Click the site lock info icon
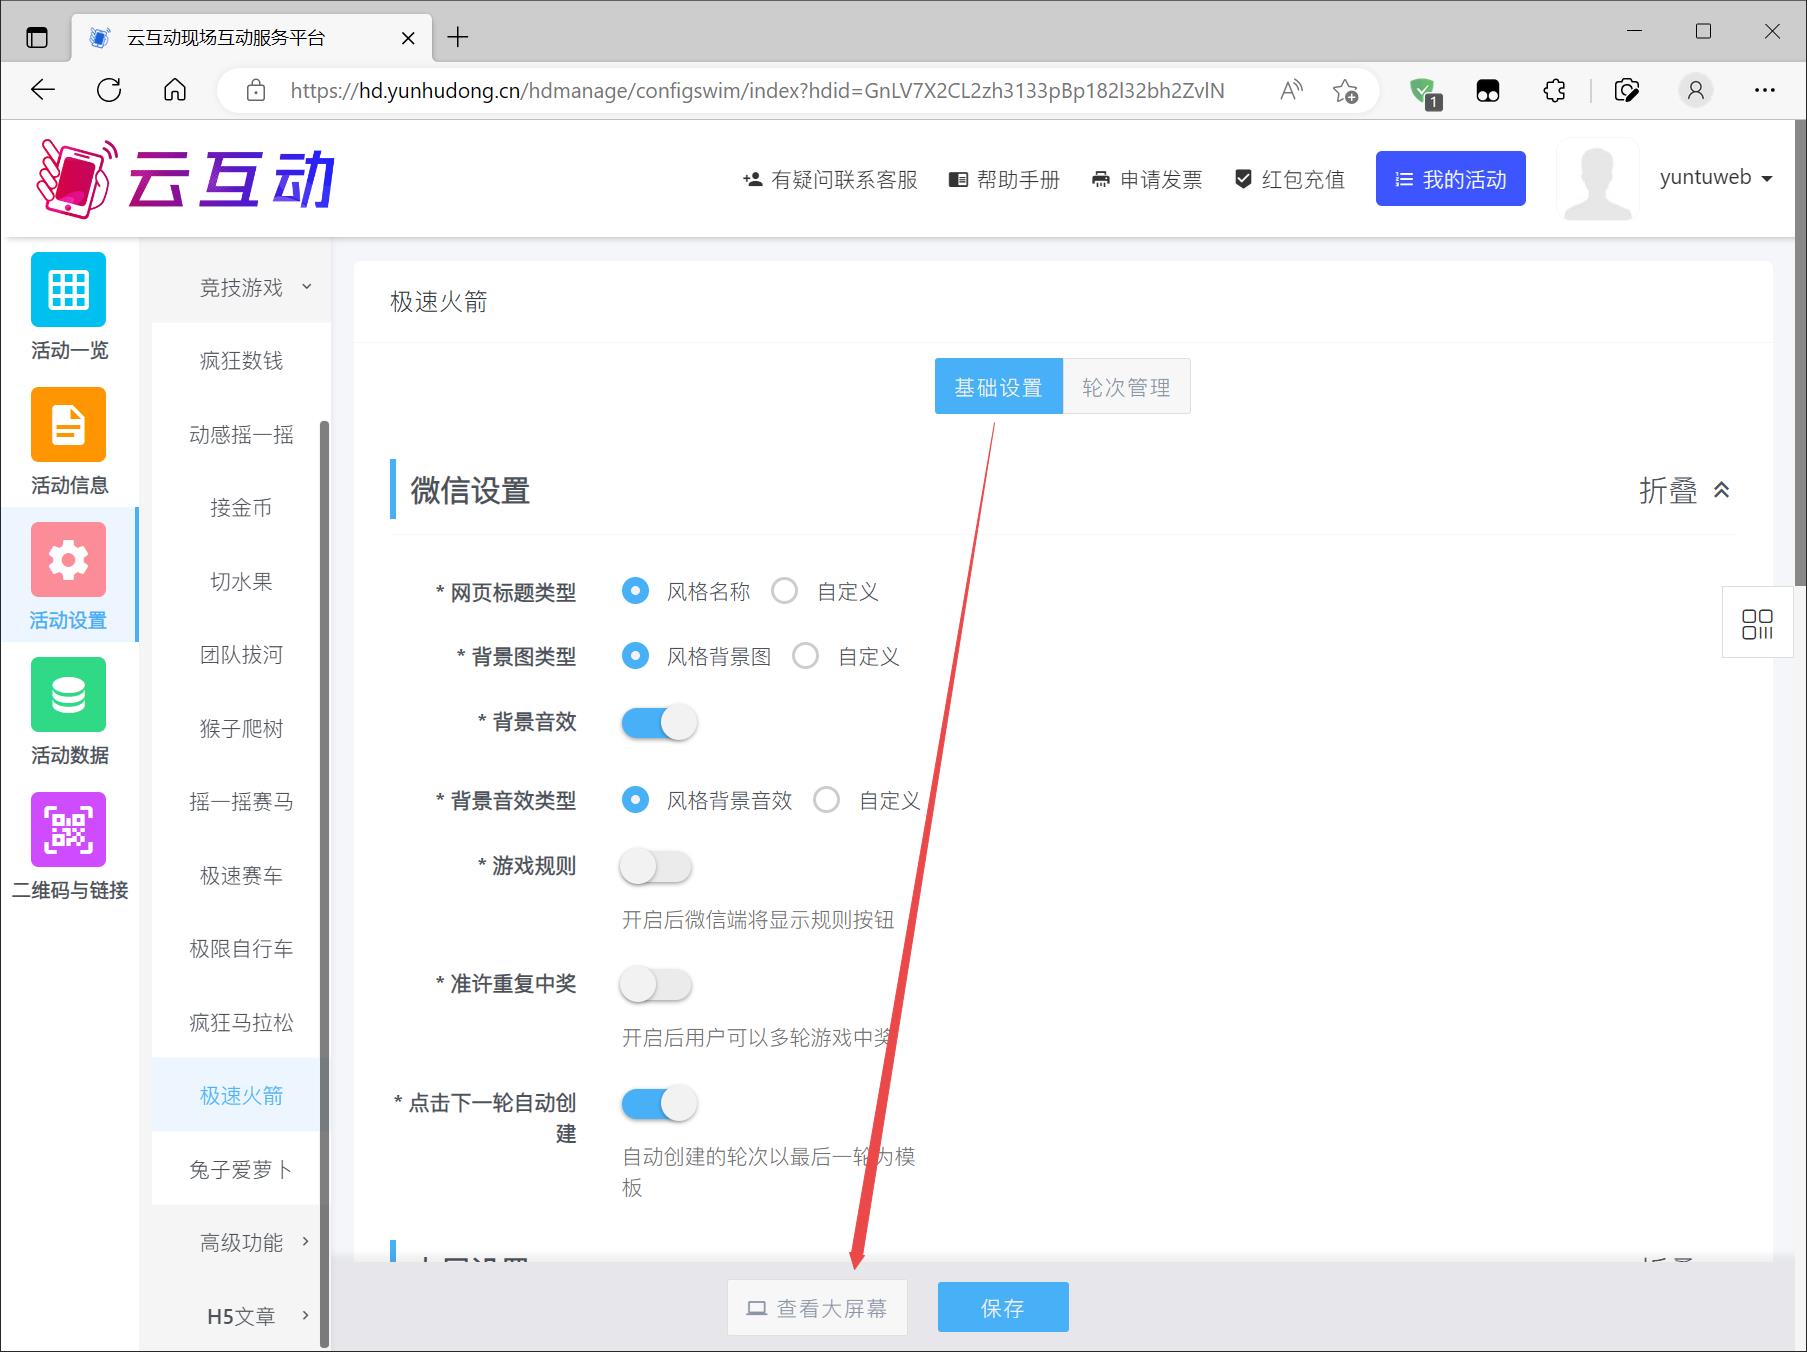 click(x=256, y=91)
